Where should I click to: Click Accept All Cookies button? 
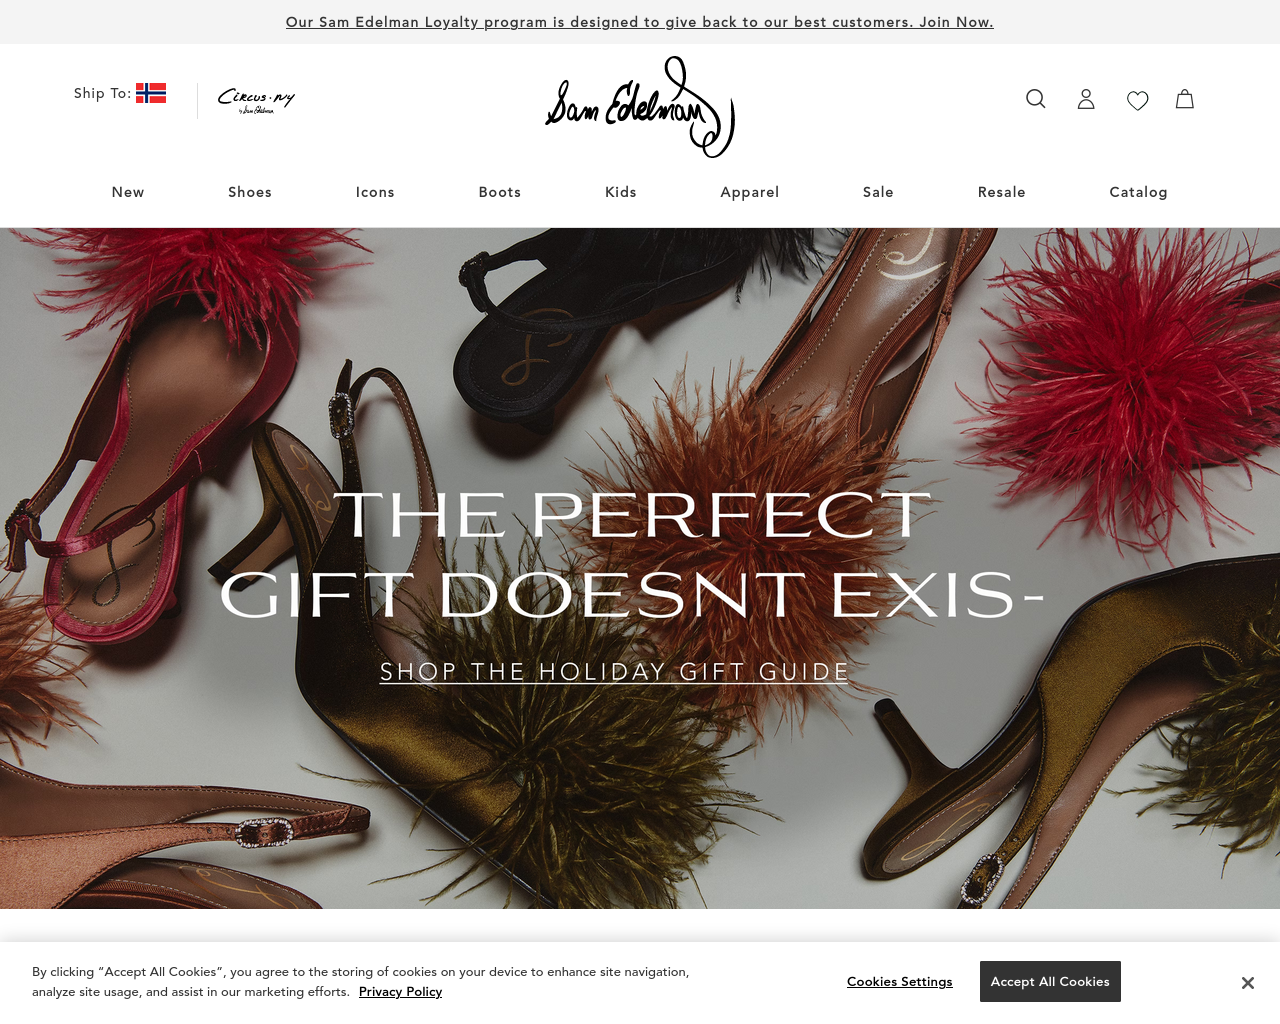[1050, 982]
